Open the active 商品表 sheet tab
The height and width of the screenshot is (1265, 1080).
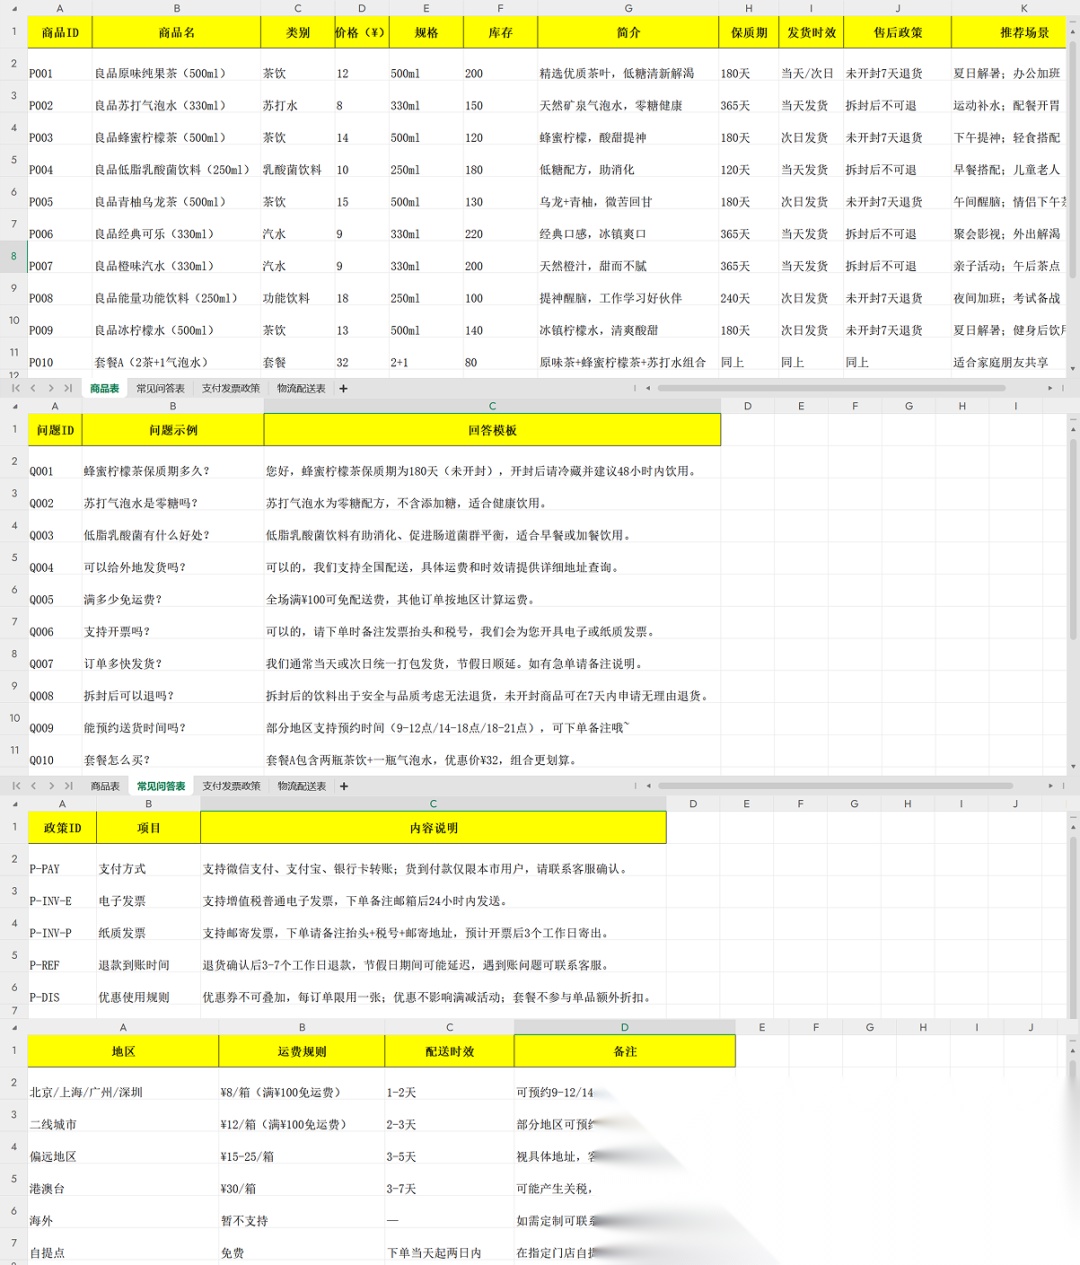click(104, 388)
